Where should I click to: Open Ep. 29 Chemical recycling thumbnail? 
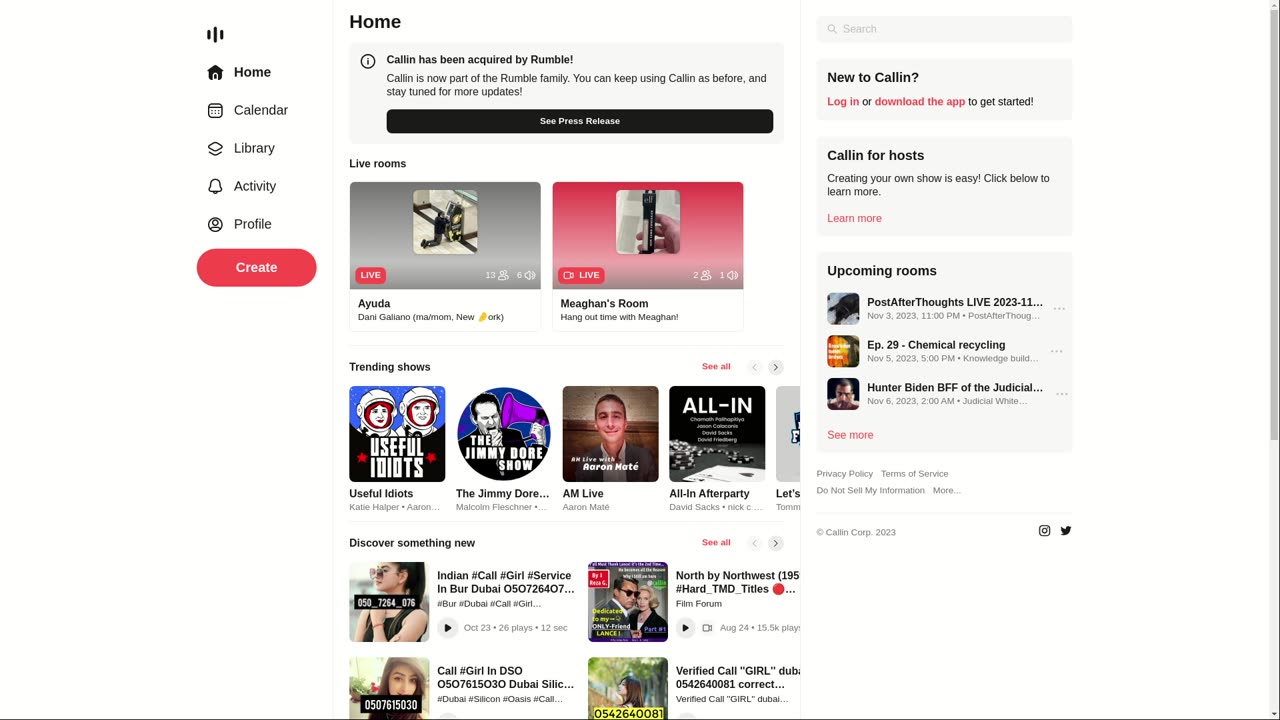click(x=843, y=351)
